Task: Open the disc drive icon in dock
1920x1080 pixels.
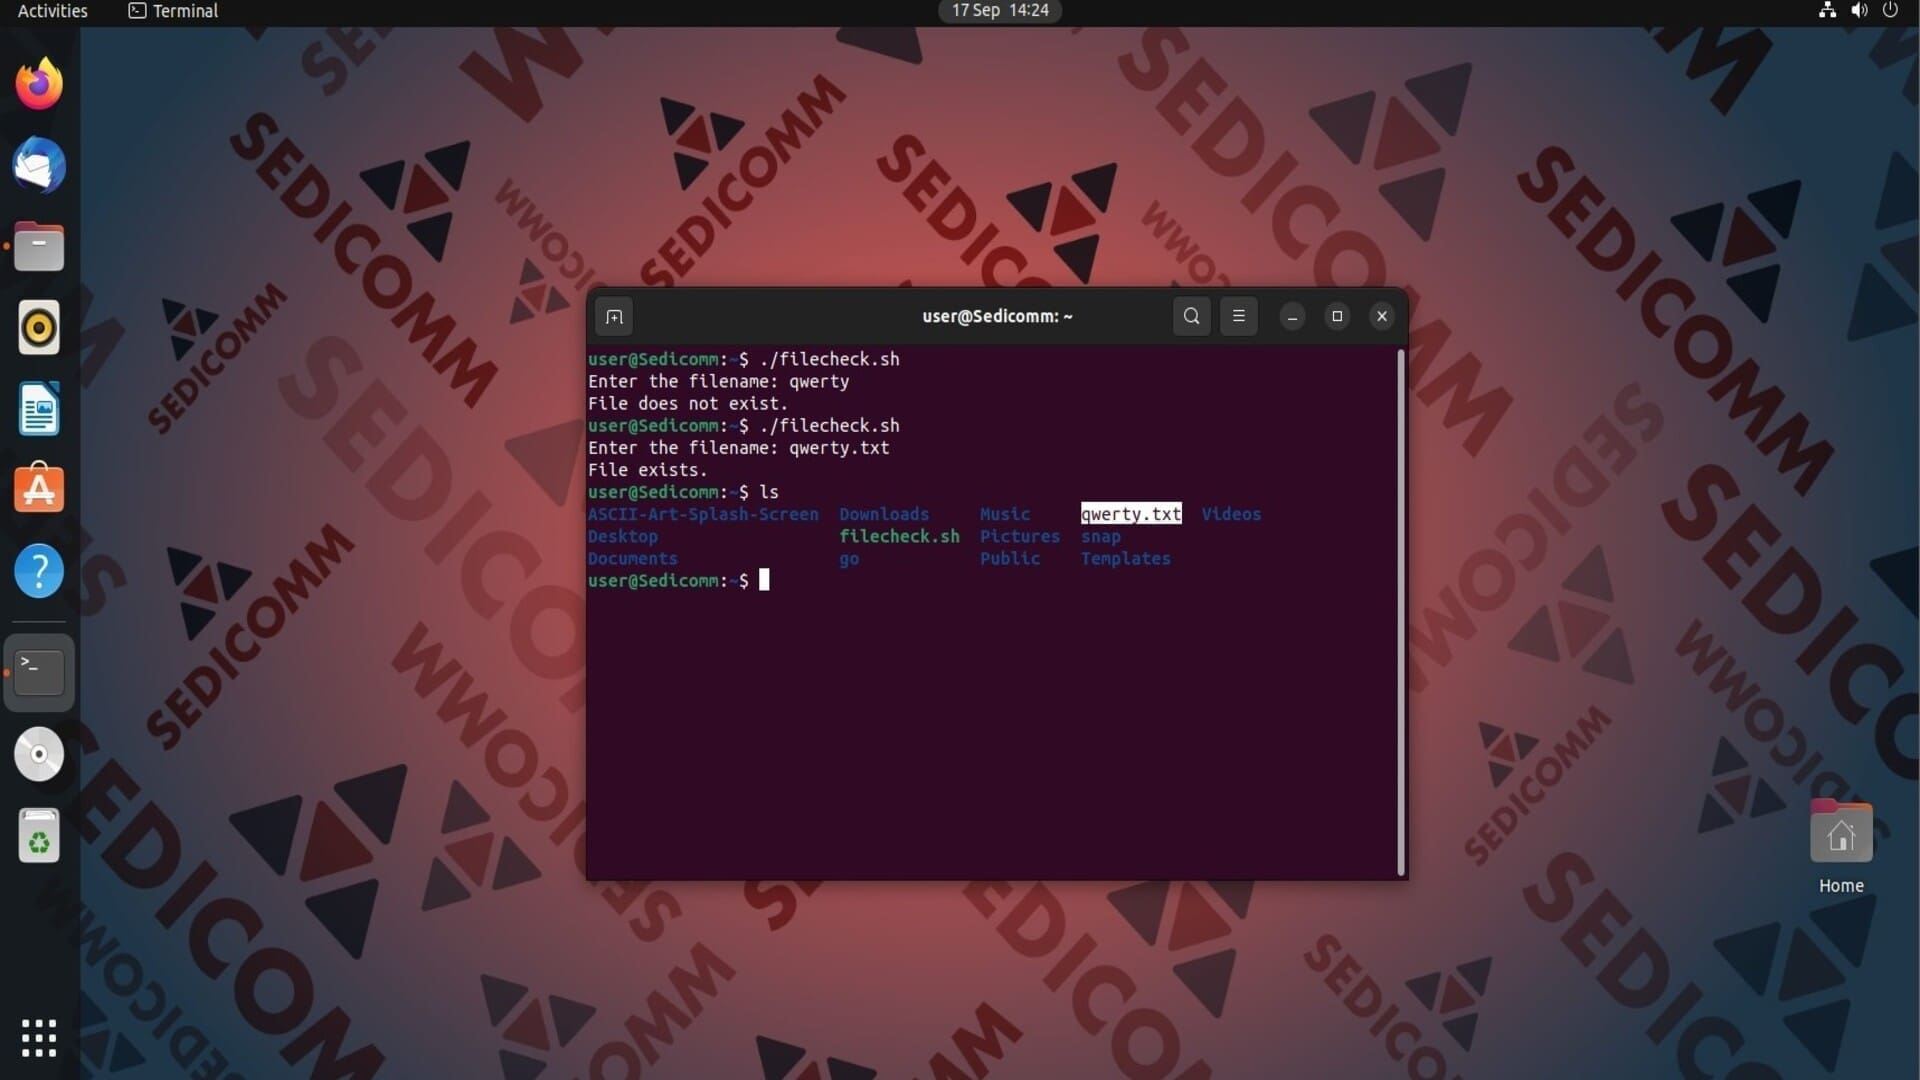Action: pyautogui.click(x=39, y=754)
